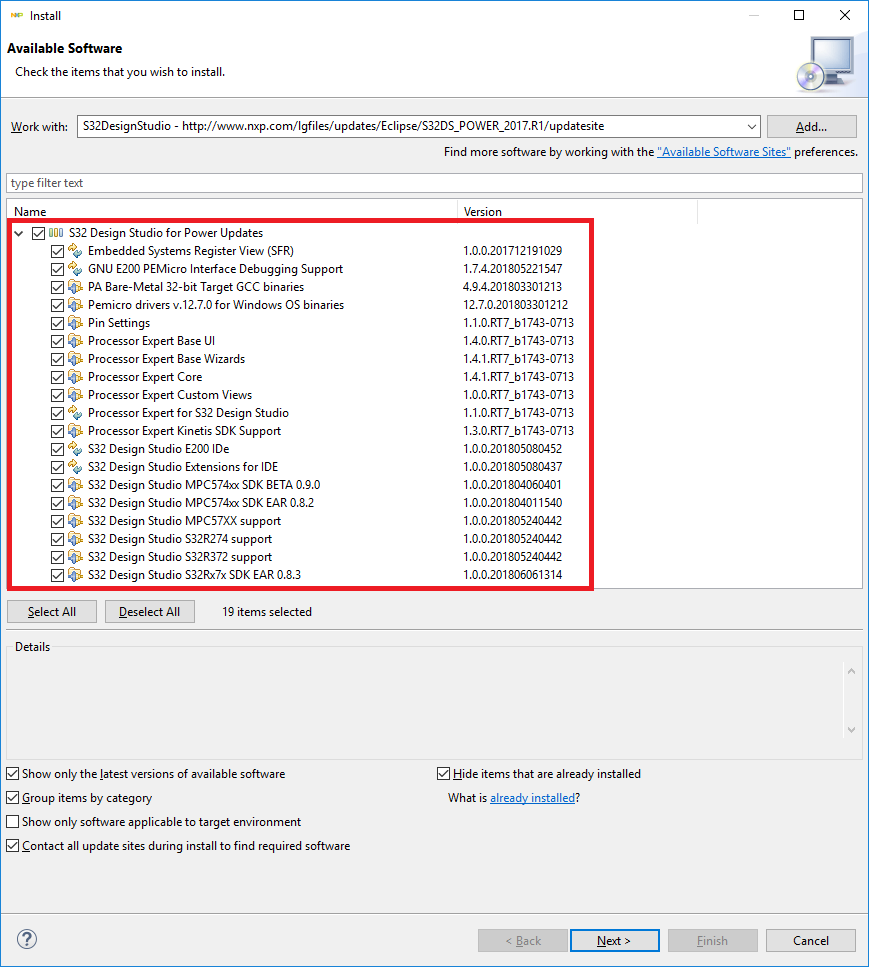Open the help question mark icon
This screenshot has height=967, width=869.
pyautogui.click(x=27, y=939)
